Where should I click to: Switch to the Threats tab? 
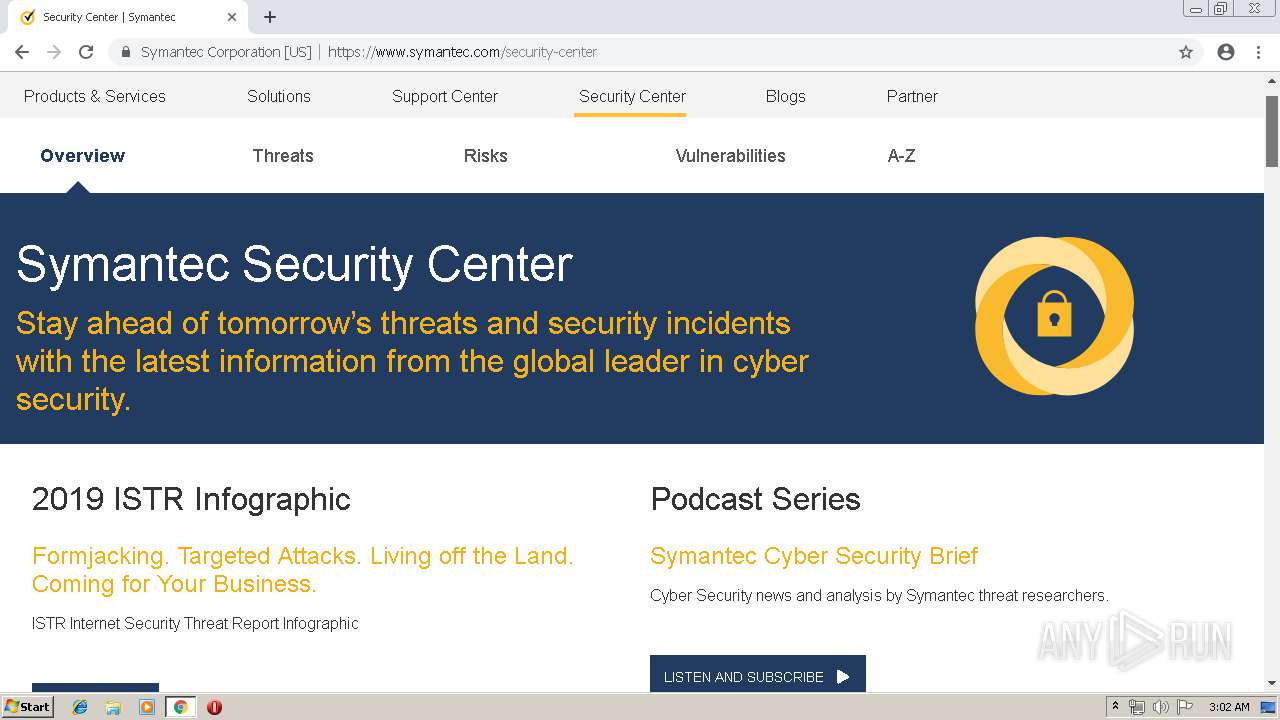(283, 156)
